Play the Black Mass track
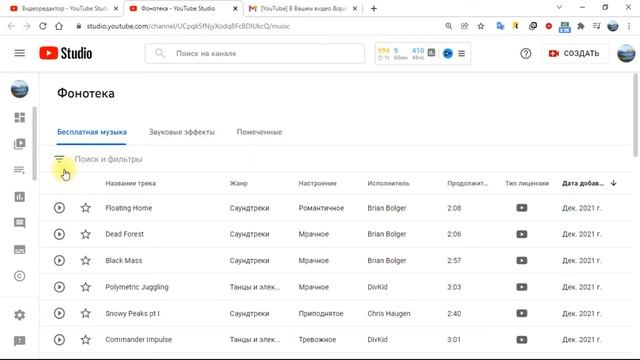 (x=59, y=260)
